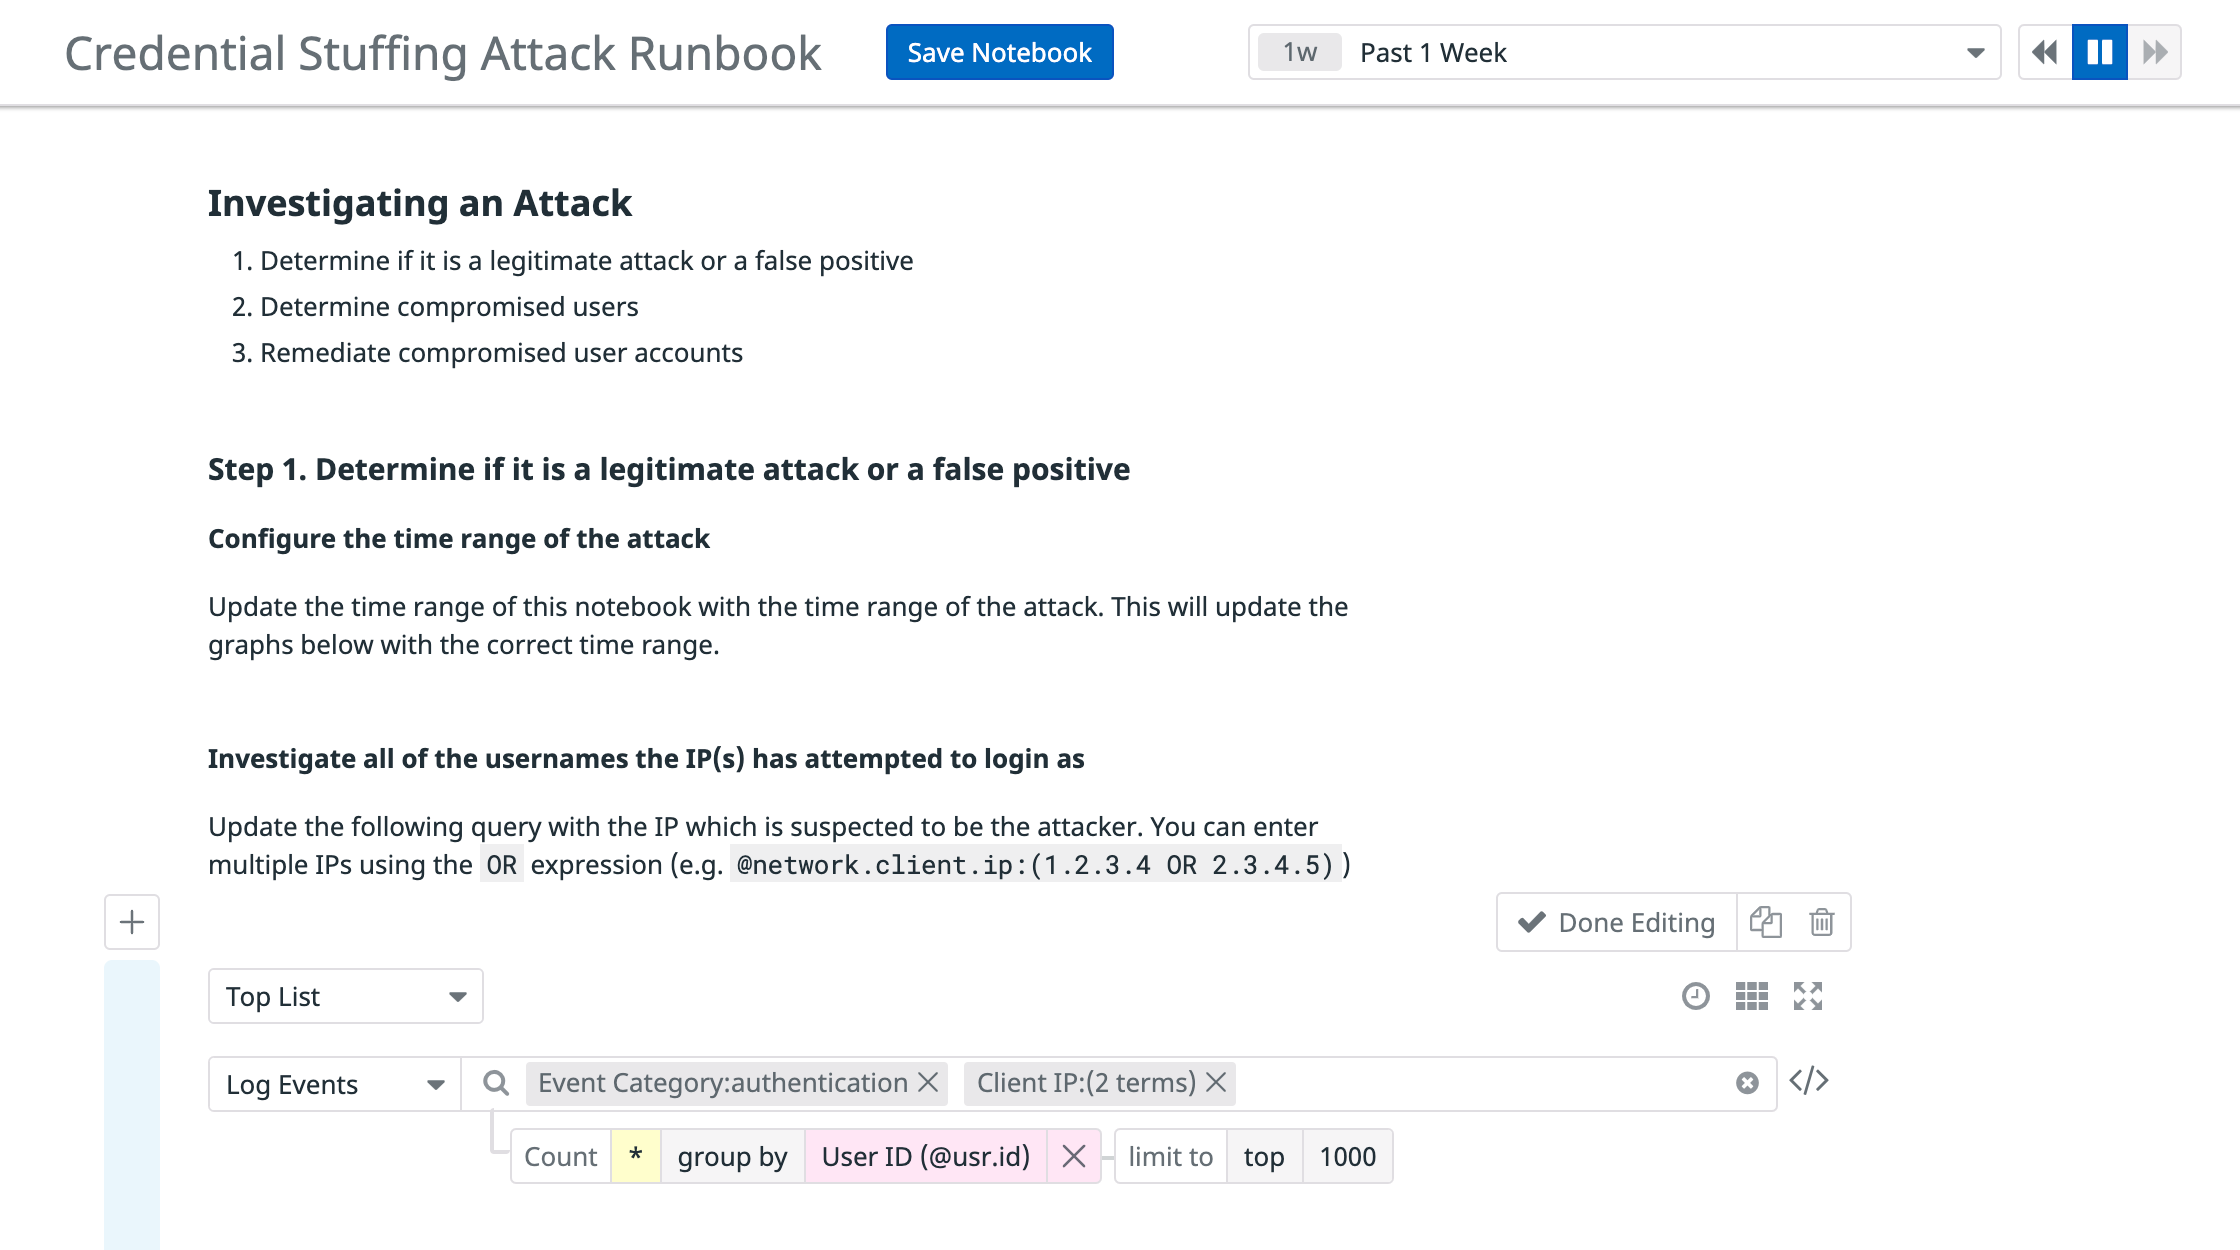Click the 1000 limit value to edit it

pos(1347,1156)
